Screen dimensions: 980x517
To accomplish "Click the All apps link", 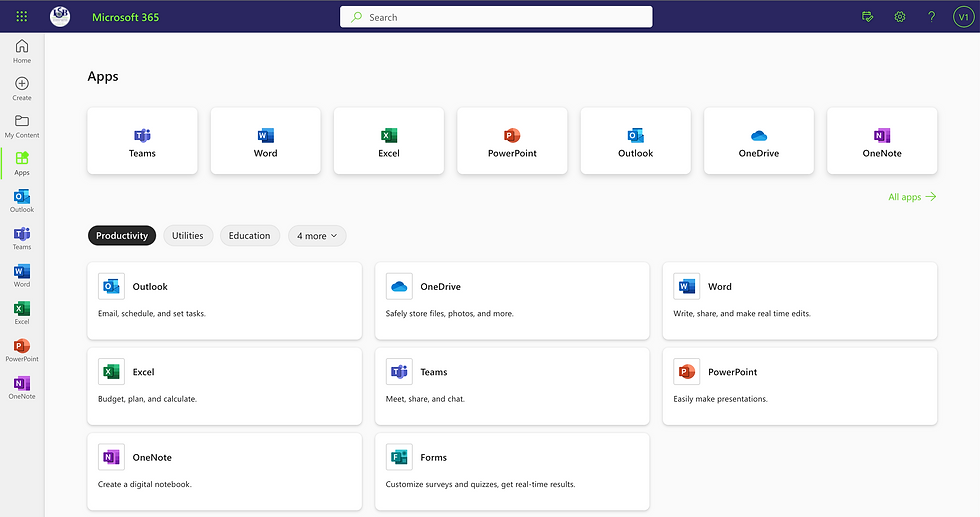I will tap(912, 197).
